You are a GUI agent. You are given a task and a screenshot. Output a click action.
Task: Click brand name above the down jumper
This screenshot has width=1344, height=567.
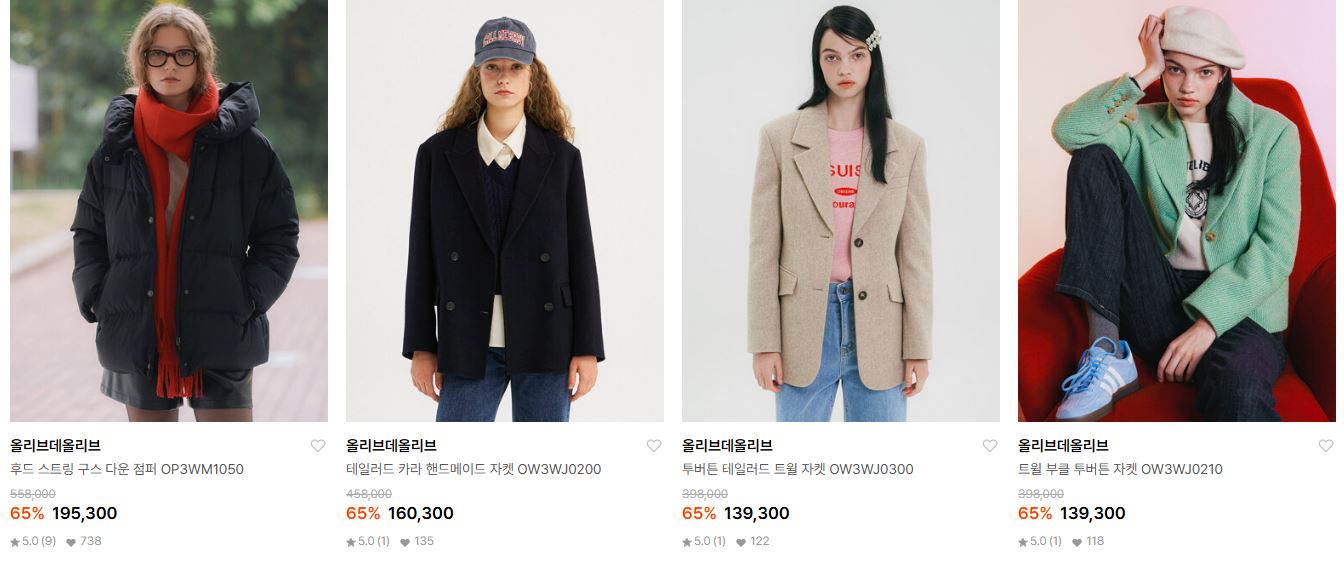click(55, 446)
